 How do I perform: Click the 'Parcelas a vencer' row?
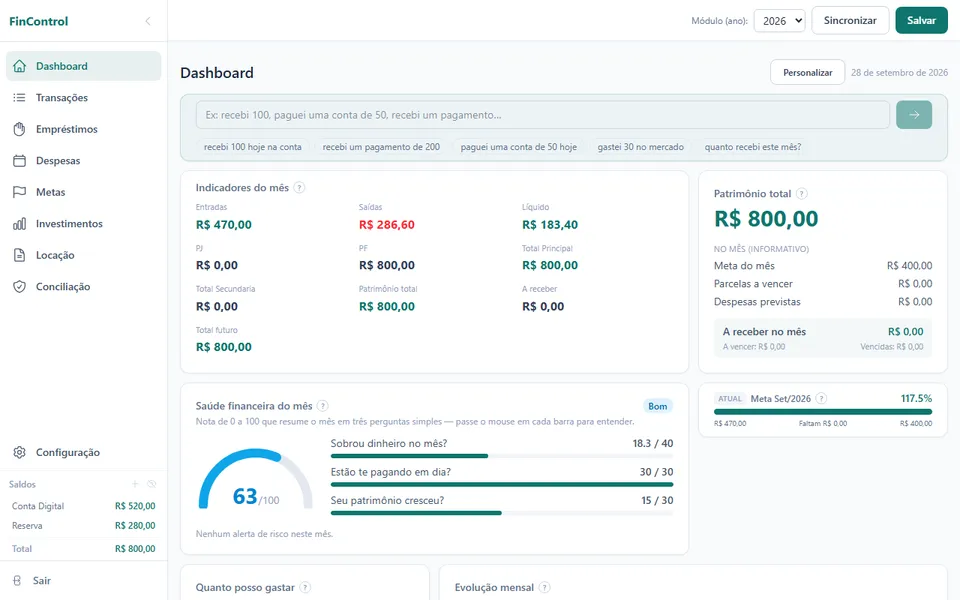pos(823,283)
